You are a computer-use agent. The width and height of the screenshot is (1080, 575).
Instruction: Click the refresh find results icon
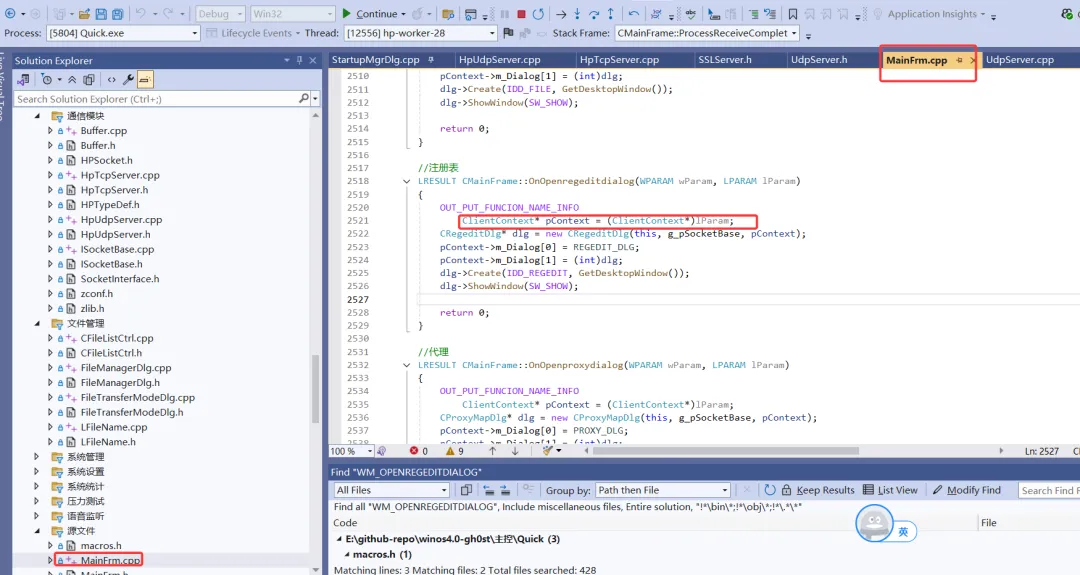click(770, 490)
